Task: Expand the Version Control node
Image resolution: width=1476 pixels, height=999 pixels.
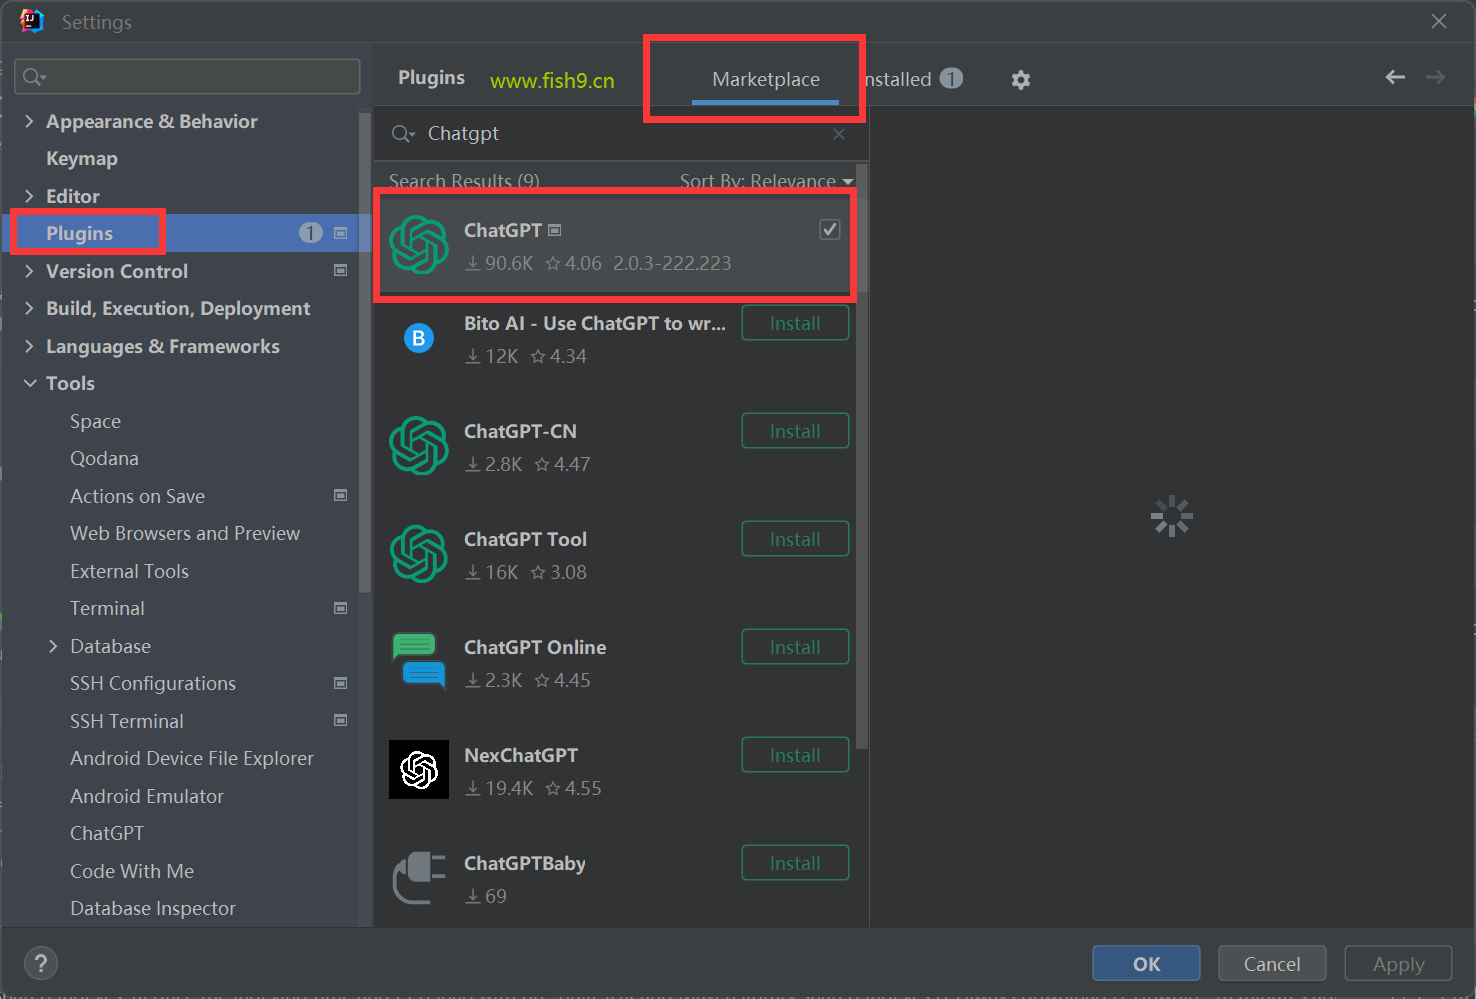Action: tap(29, 271)
